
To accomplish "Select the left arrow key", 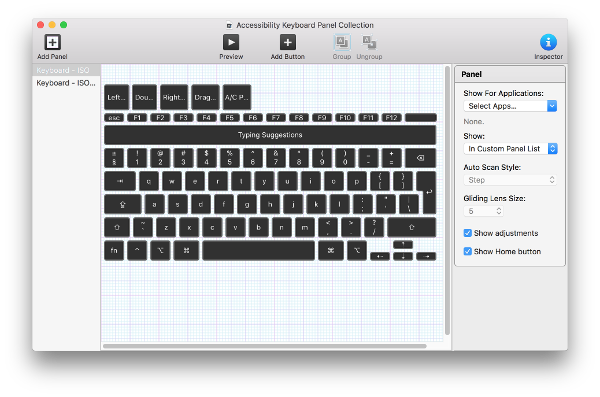I will (380, 256).
